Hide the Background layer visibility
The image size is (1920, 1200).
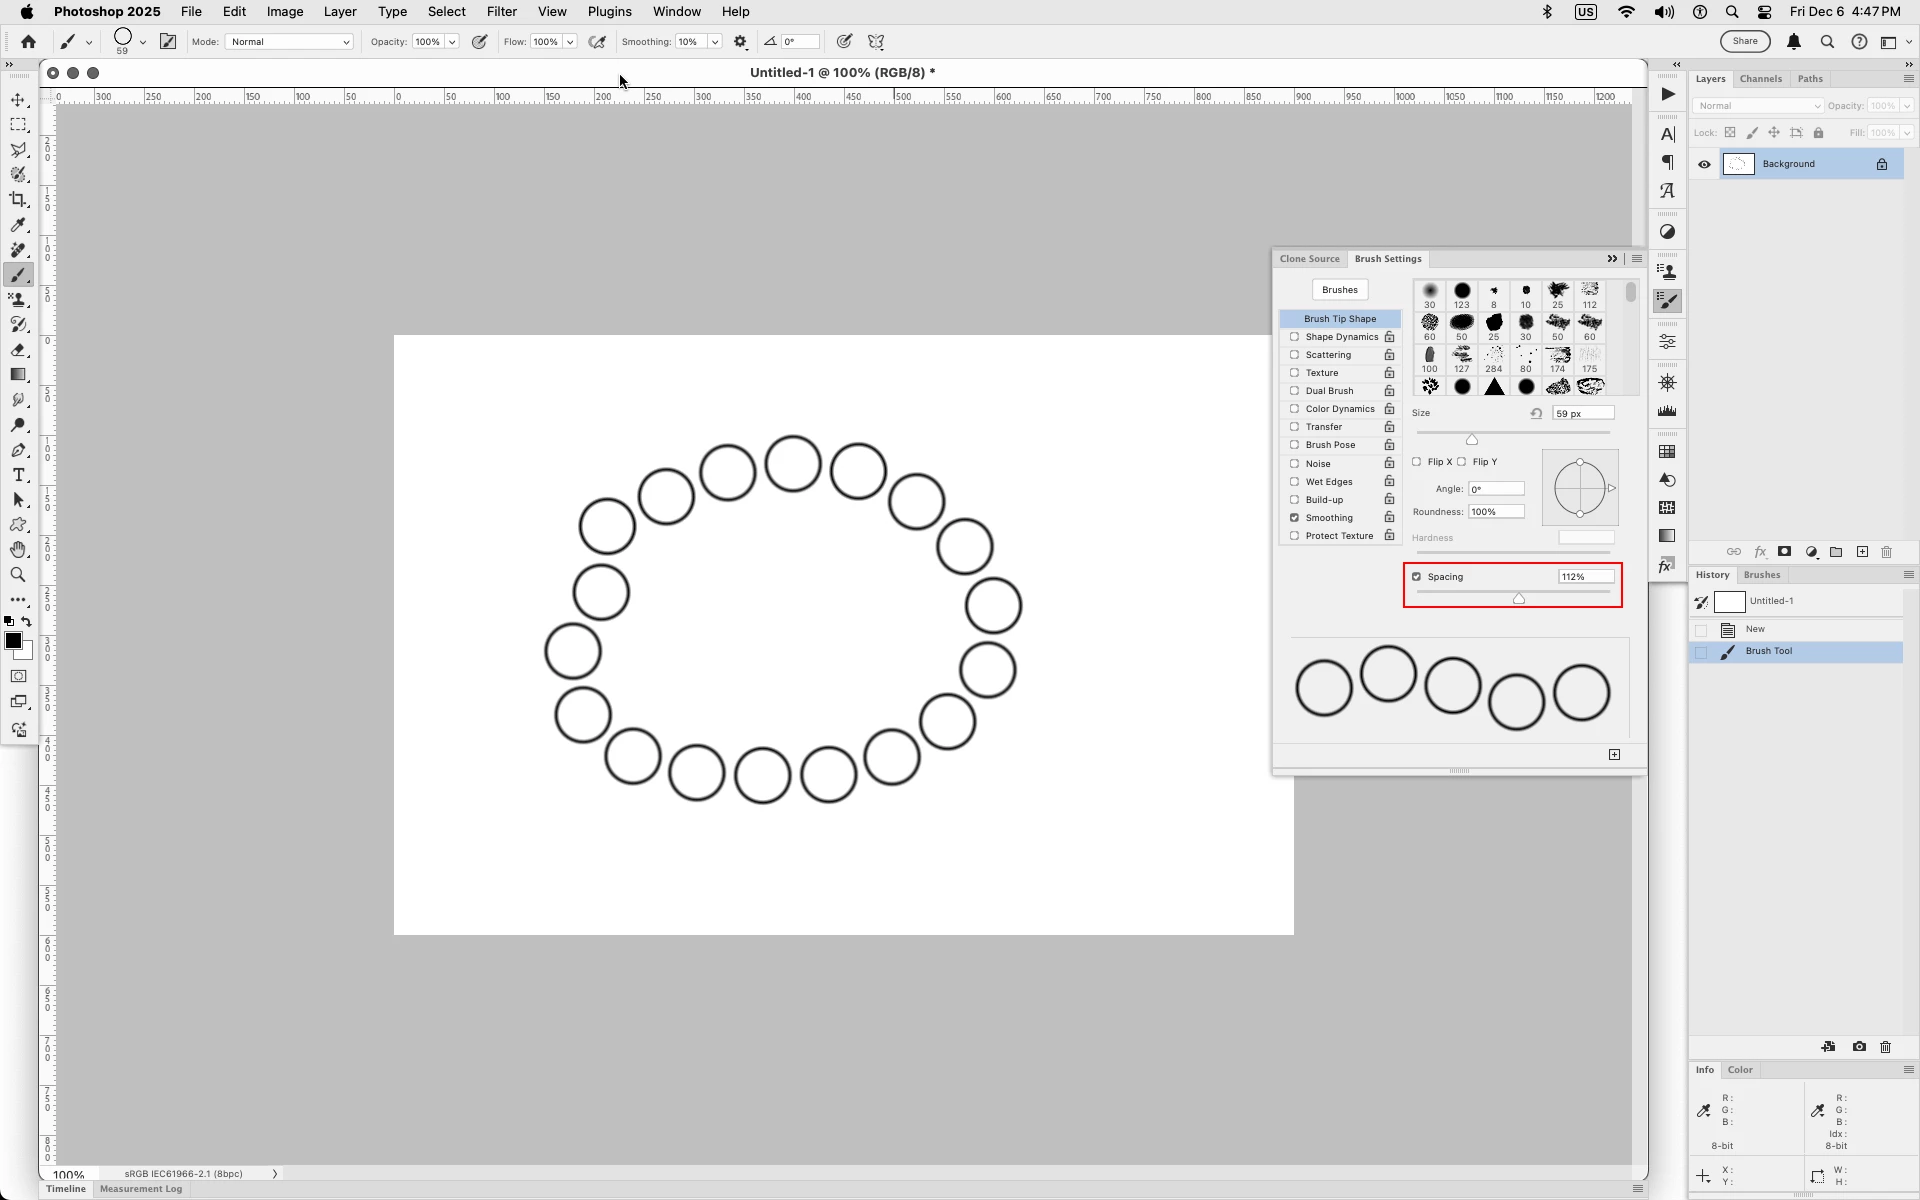point(1704,164)
